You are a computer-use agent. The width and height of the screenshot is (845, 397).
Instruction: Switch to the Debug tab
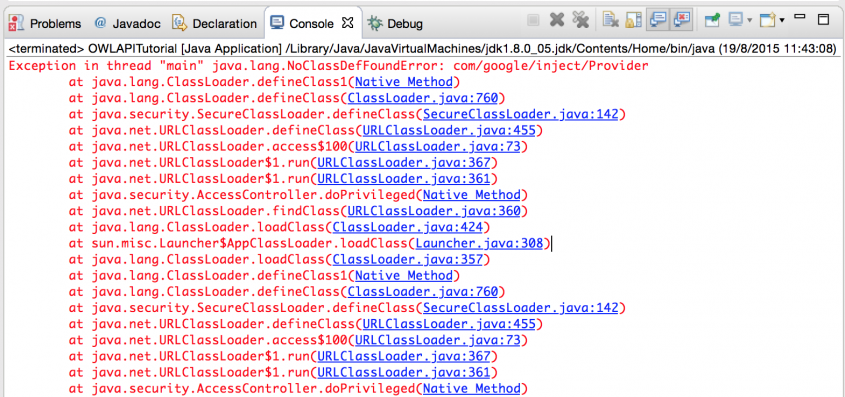(395, 24)
